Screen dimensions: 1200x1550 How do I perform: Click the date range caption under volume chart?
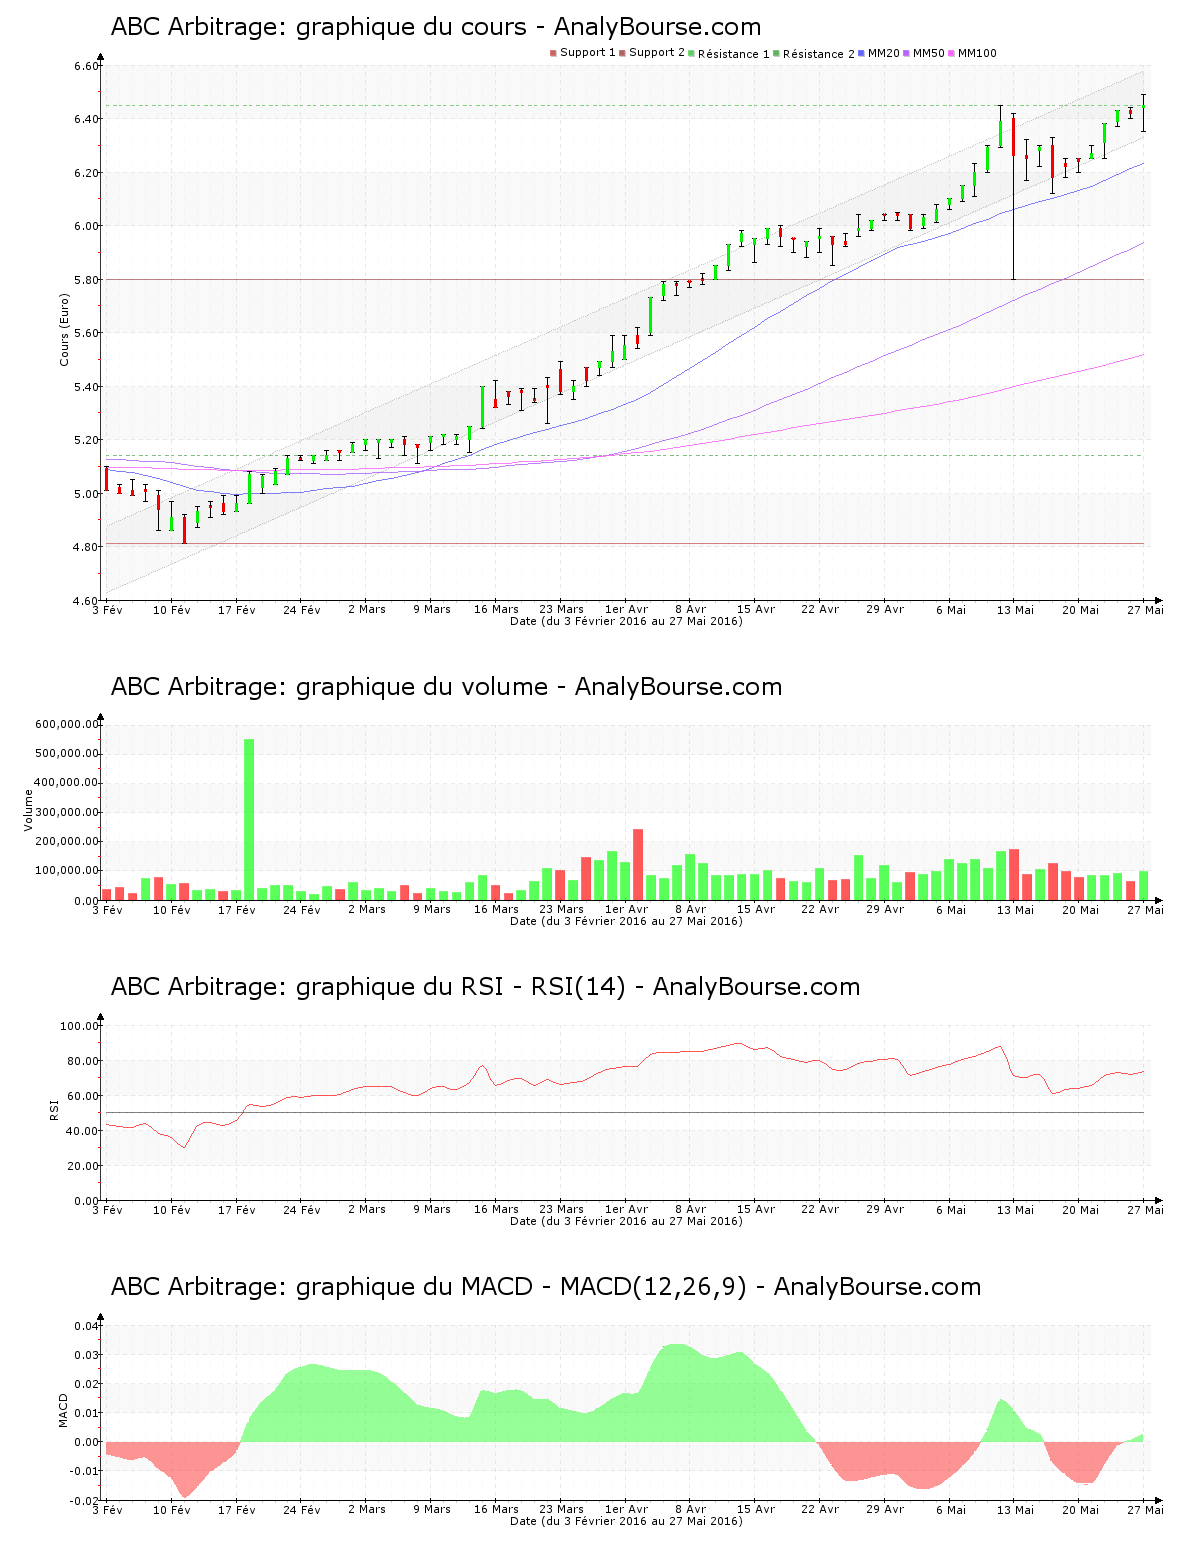pos(626,921)
